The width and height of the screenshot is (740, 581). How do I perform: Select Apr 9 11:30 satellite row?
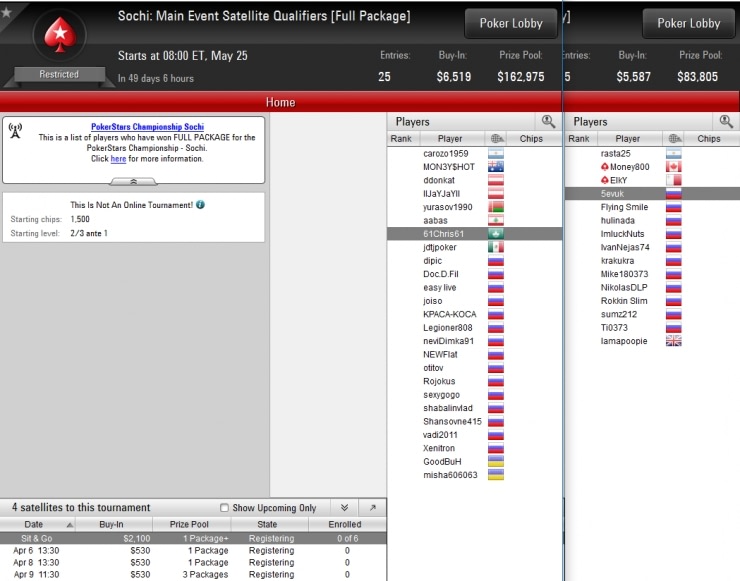193,574
